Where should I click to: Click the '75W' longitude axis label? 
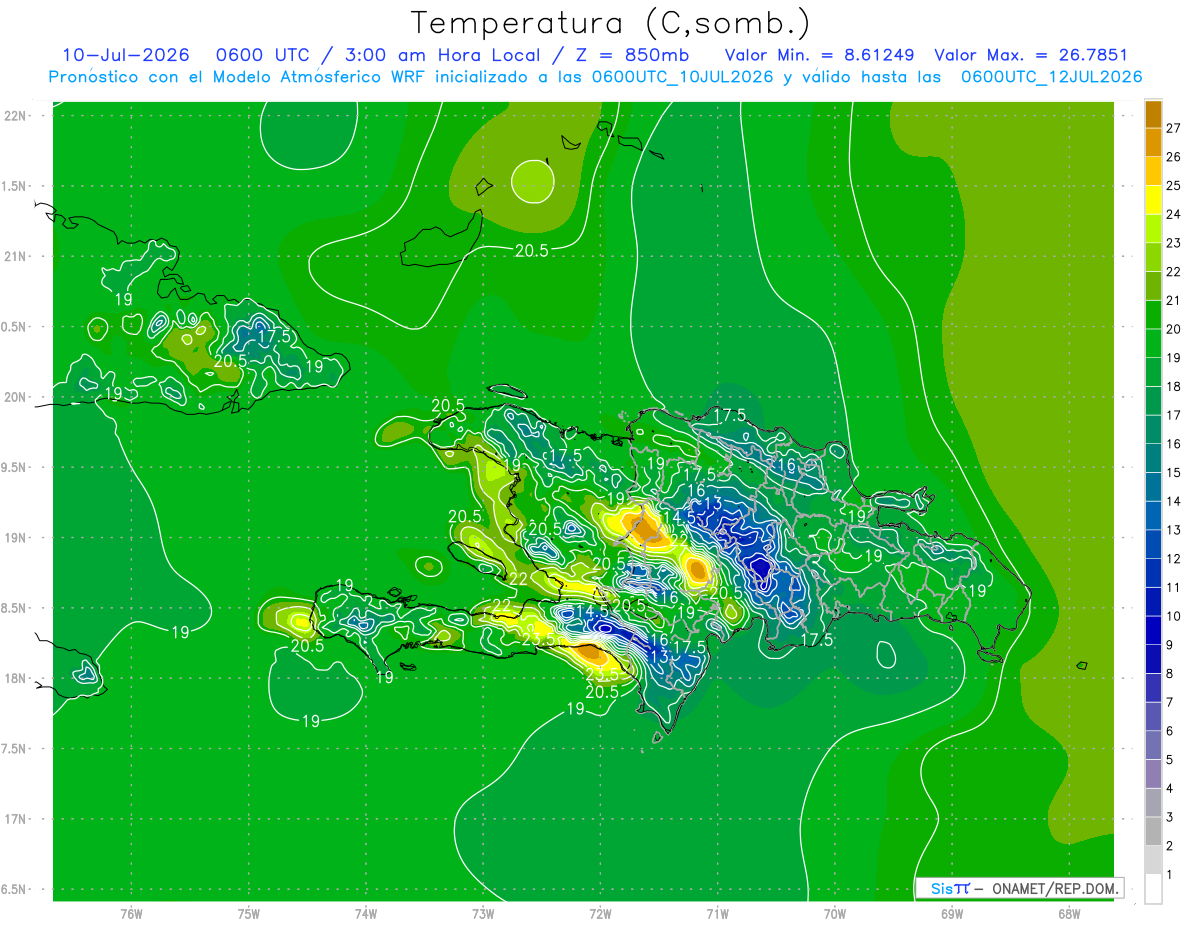tap(249, 914)
